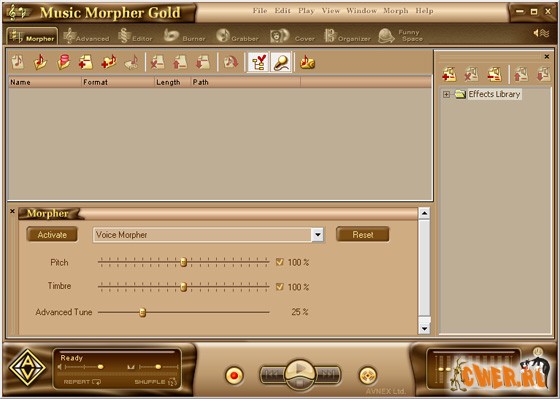Screen dimensions: 560x399
Task: Click the round orange button right of Next
Action: (368, 375)
